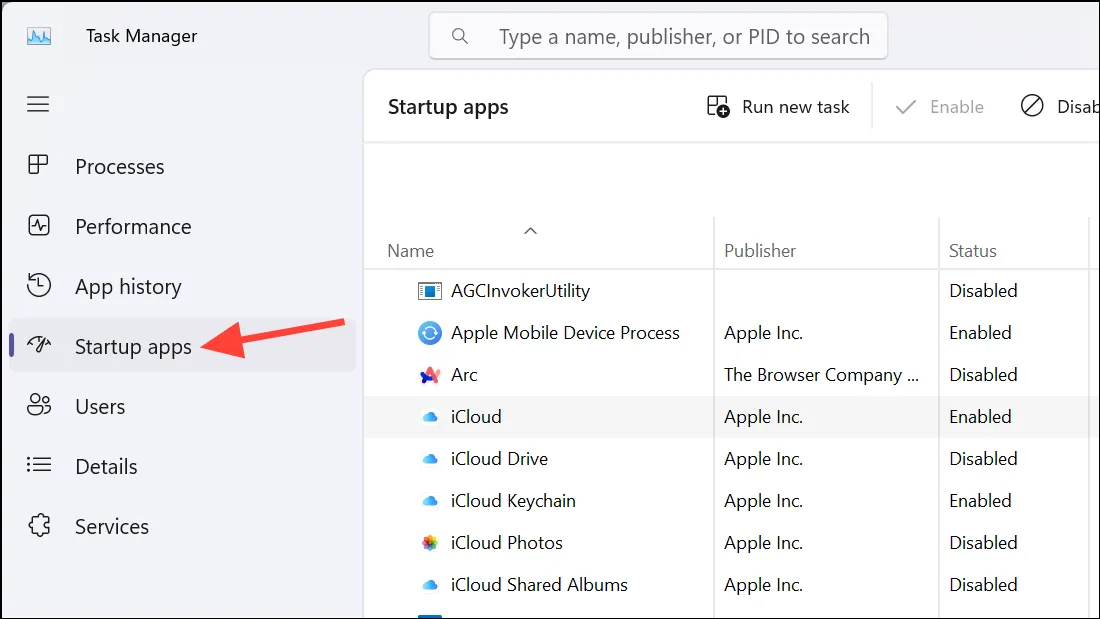
Task: Click the Task Manager title text
Action: coord(141,36)
